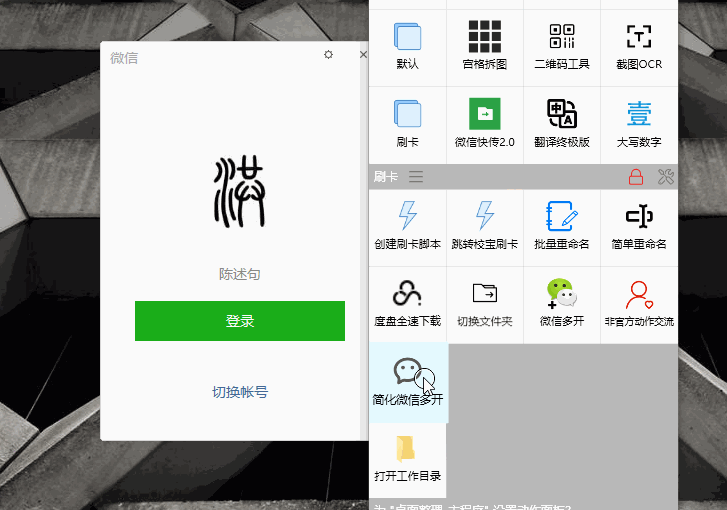The height and width of the screenshot is (510, 727).
Task: Expand the hamburger menu beside 刷卡 title
Action: point(416,177)
